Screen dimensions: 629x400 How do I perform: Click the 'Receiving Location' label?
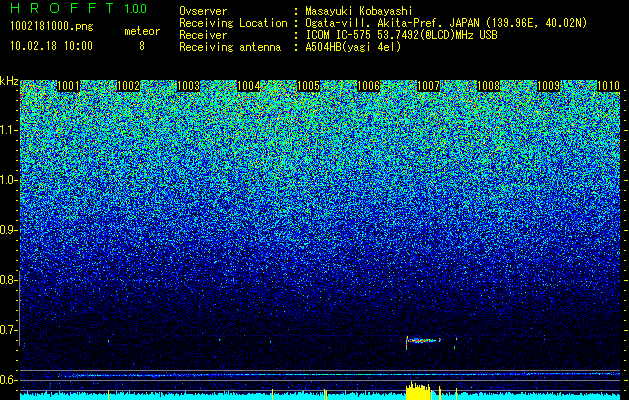coord(233,23)
